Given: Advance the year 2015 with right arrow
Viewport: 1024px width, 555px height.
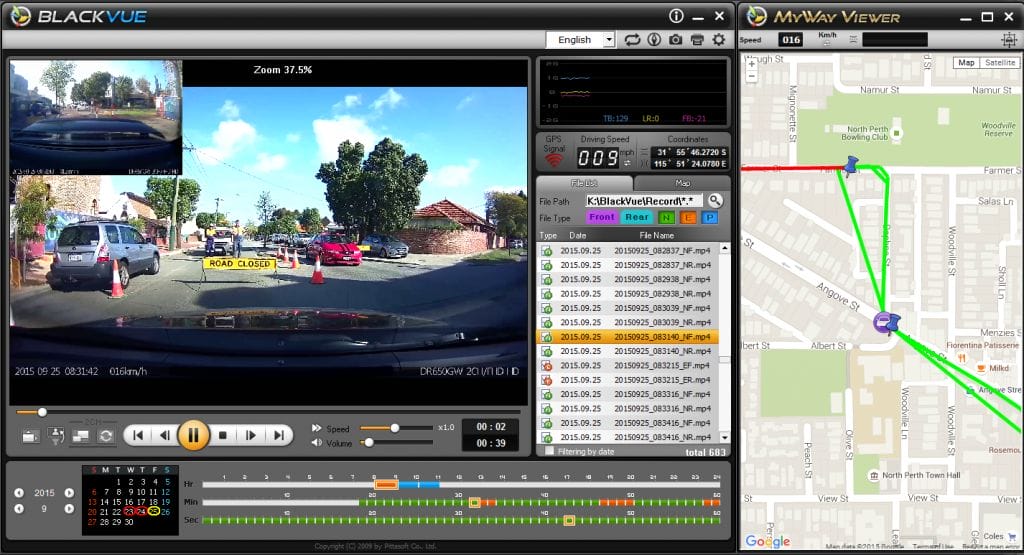Looking at the screenshot, I should 69,492.
